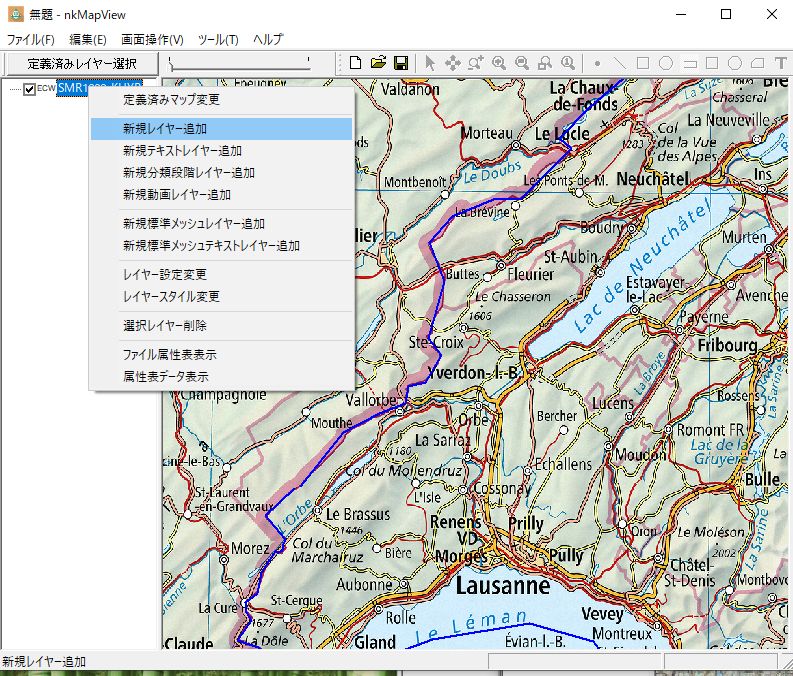Click the zoom out magnifier icon
This screenshot has width=793, height=676.
[521, 63]
